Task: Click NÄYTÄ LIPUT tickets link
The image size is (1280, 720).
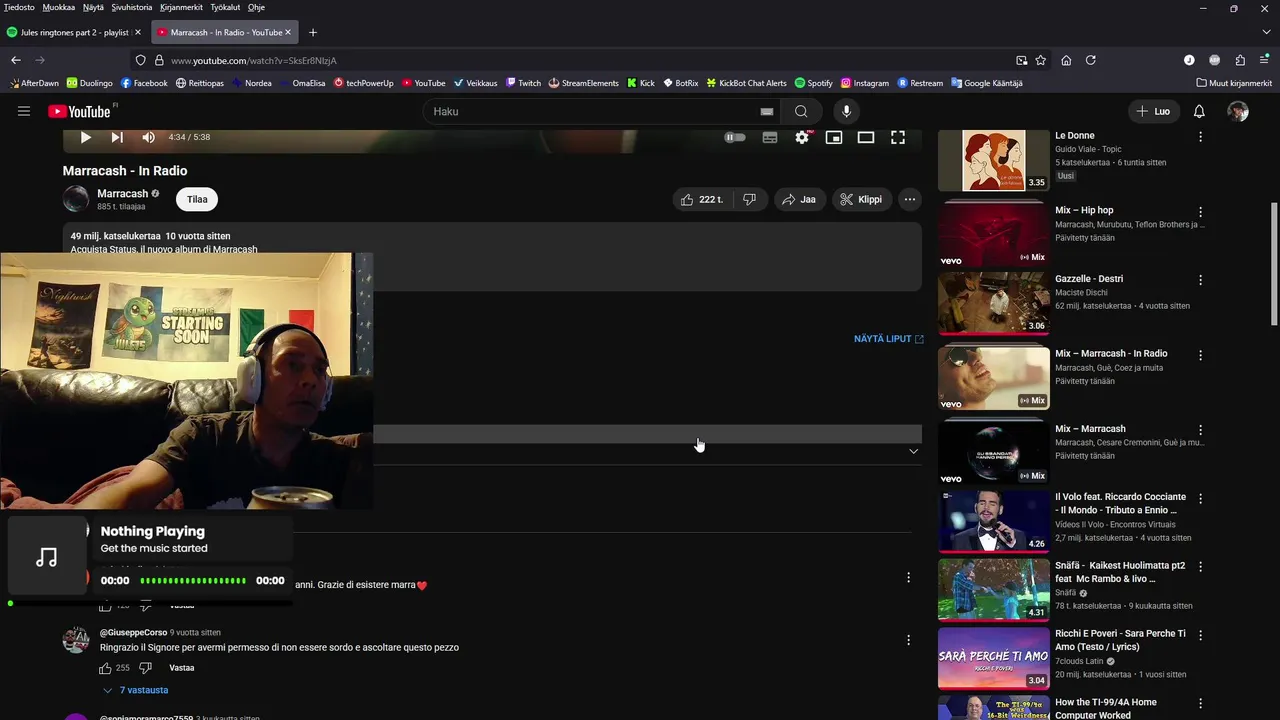Action: point(889,339)
